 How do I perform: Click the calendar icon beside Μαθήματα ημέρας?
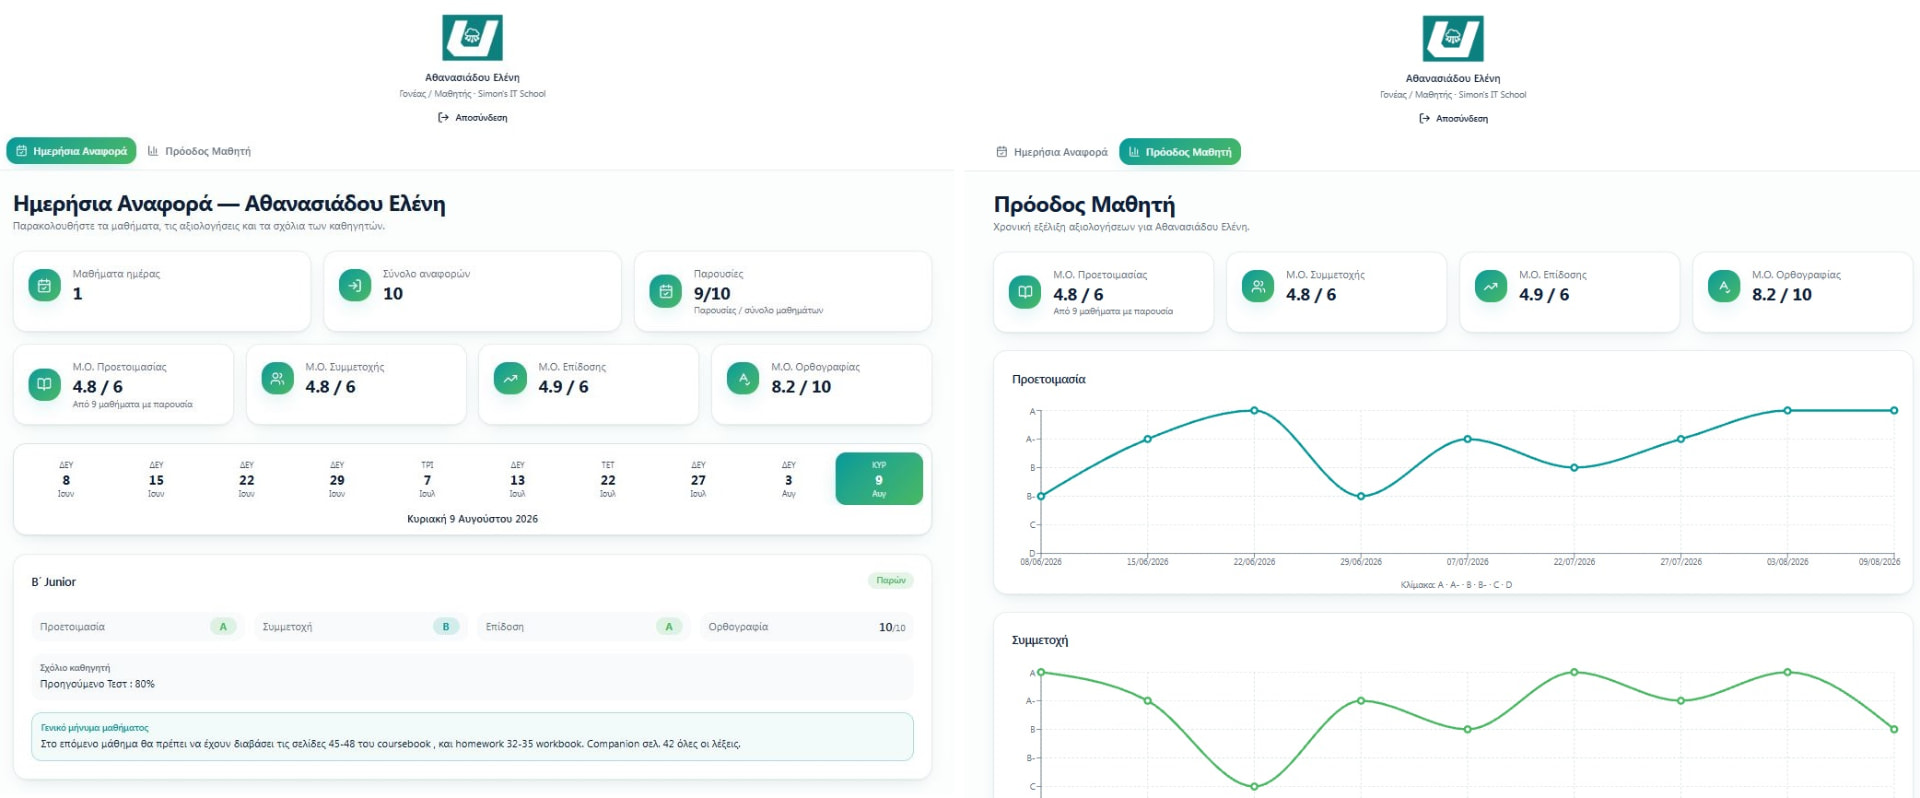tap(44, 285)
